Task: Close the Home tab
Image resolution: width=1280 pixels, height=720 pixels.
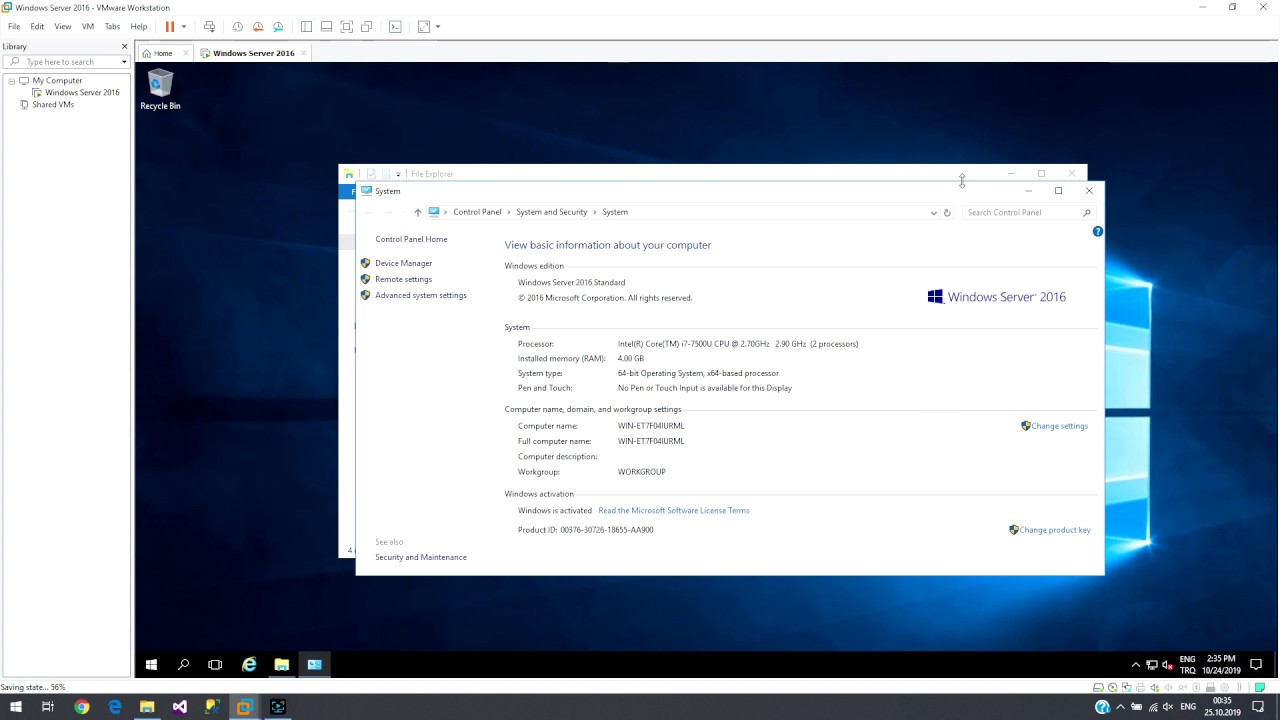Action: [184, 53]
